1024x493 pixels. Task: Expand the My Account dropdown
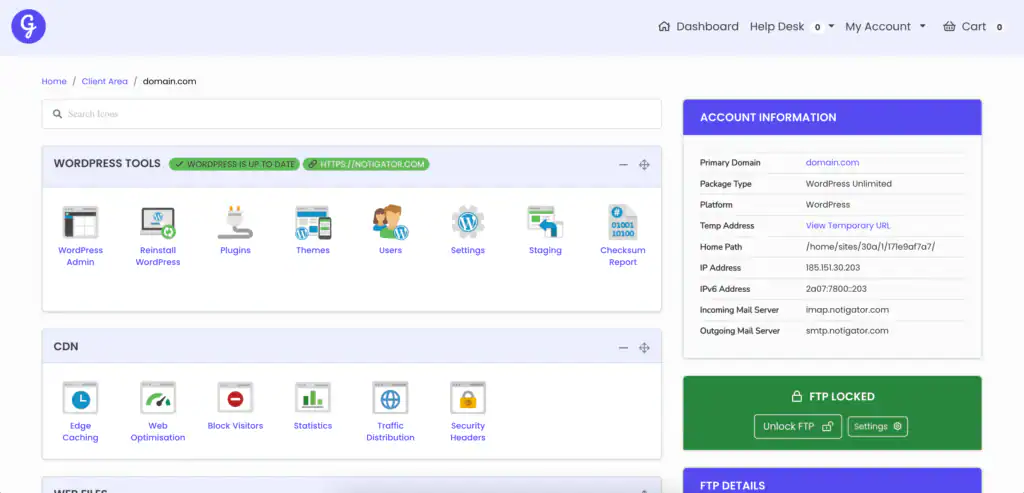point(885,27)
